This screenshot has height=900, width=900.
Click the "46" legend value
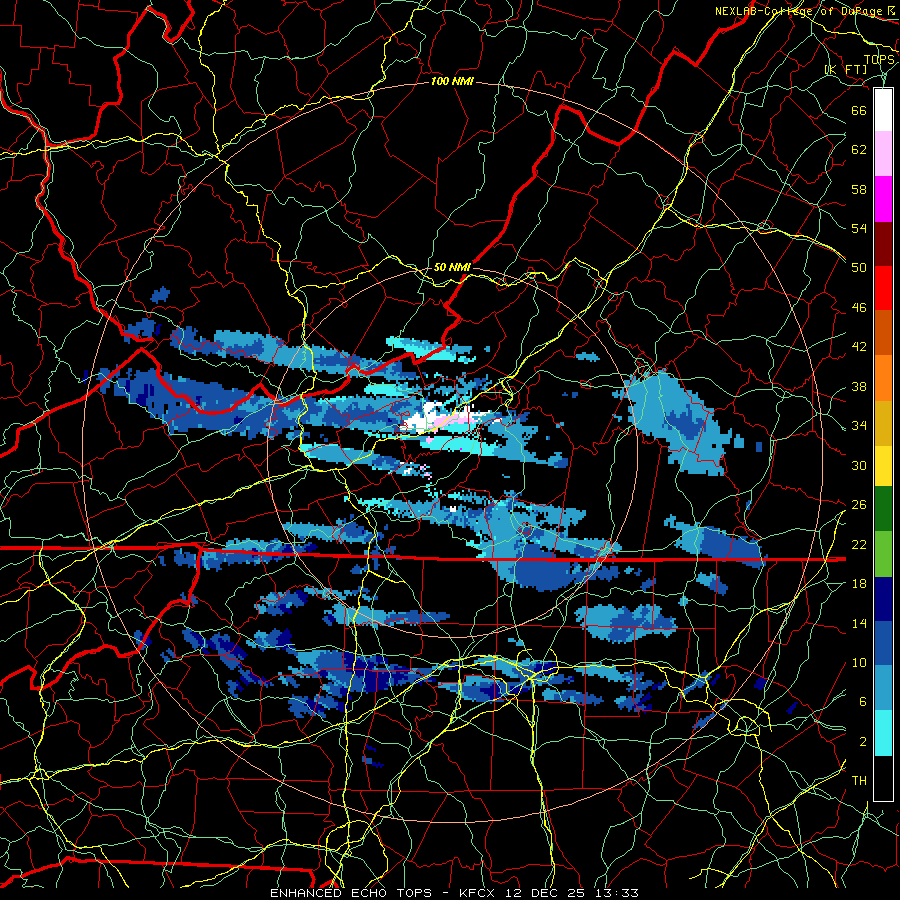pos(859,308)
